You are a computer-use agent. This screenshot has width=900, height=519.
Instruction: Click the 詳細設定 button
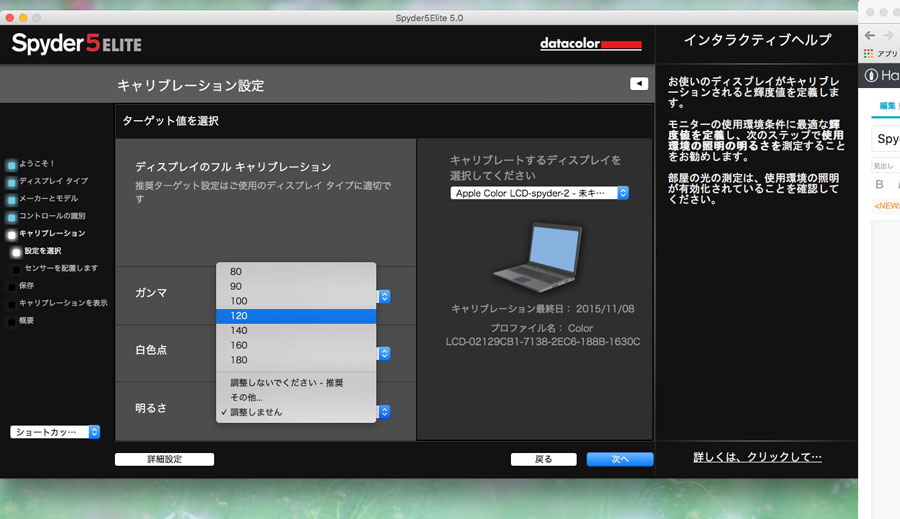[164, 459]
